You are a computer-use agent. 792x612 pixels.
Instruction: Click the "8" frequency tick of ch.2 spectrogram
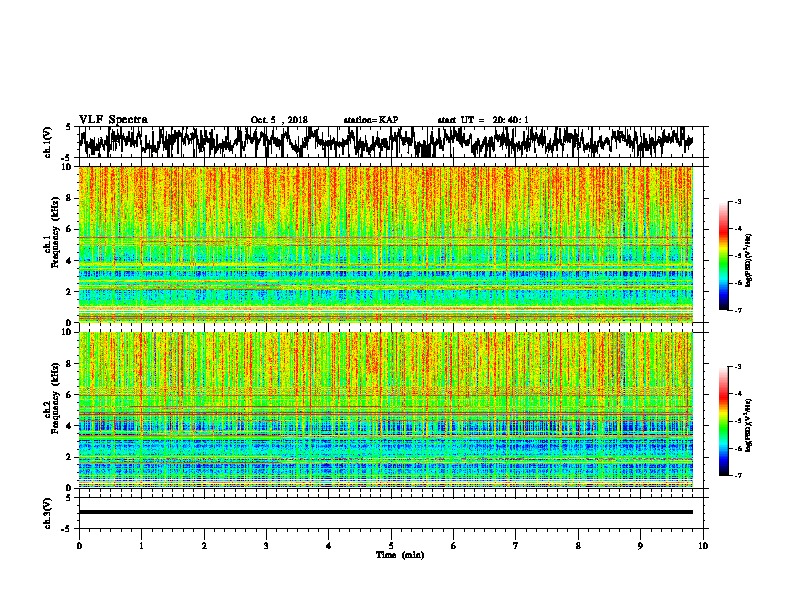[x=69, y=364]
